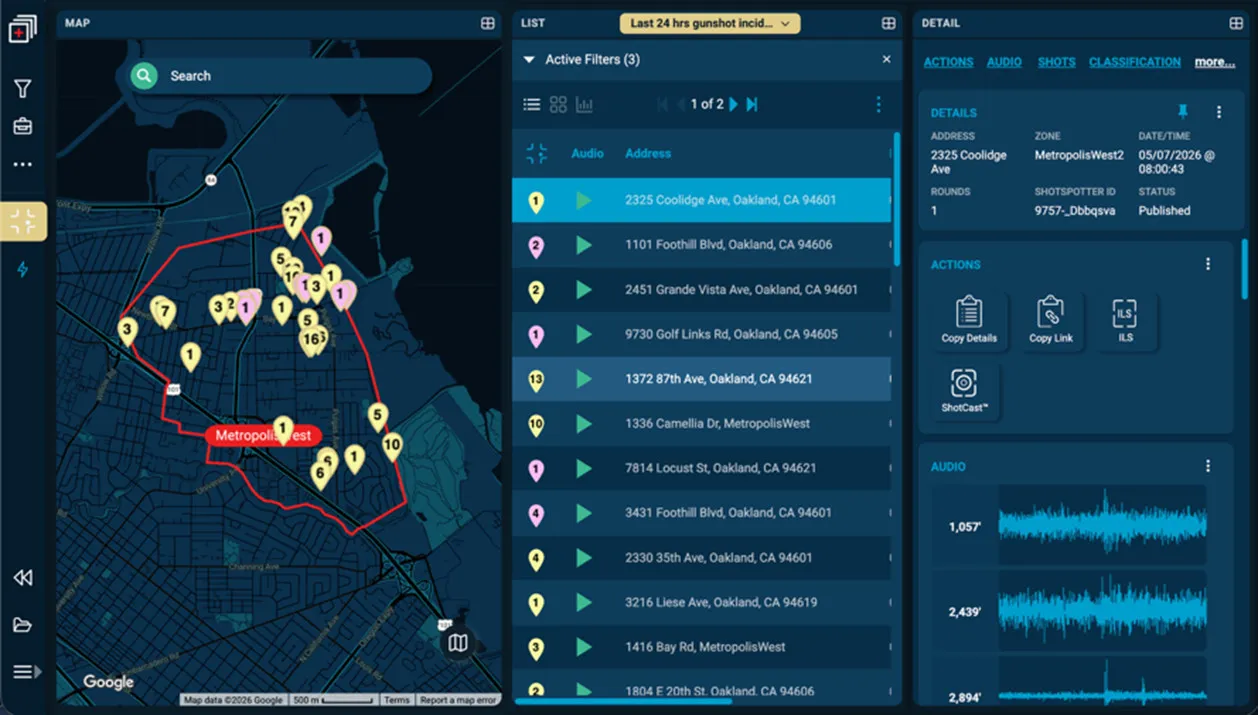The height and width of the screenshot is (715, 1258).
Task: Click the list vertical scrollbar
Action: coord(897,200)
